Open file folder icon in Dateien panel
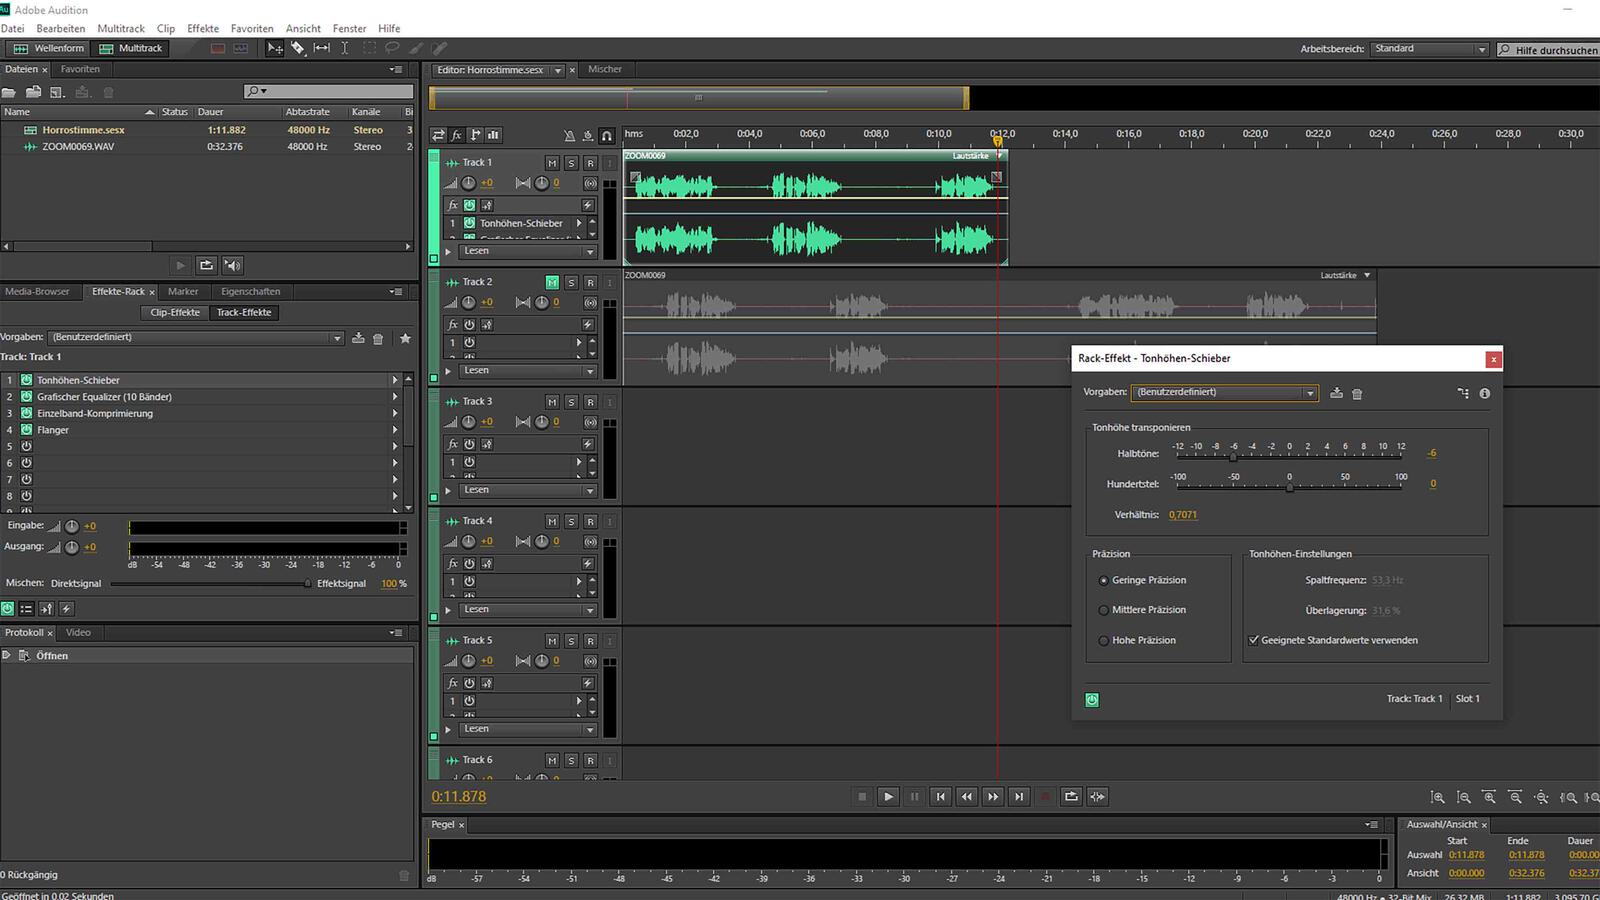1600x900 pixels. 9,92
